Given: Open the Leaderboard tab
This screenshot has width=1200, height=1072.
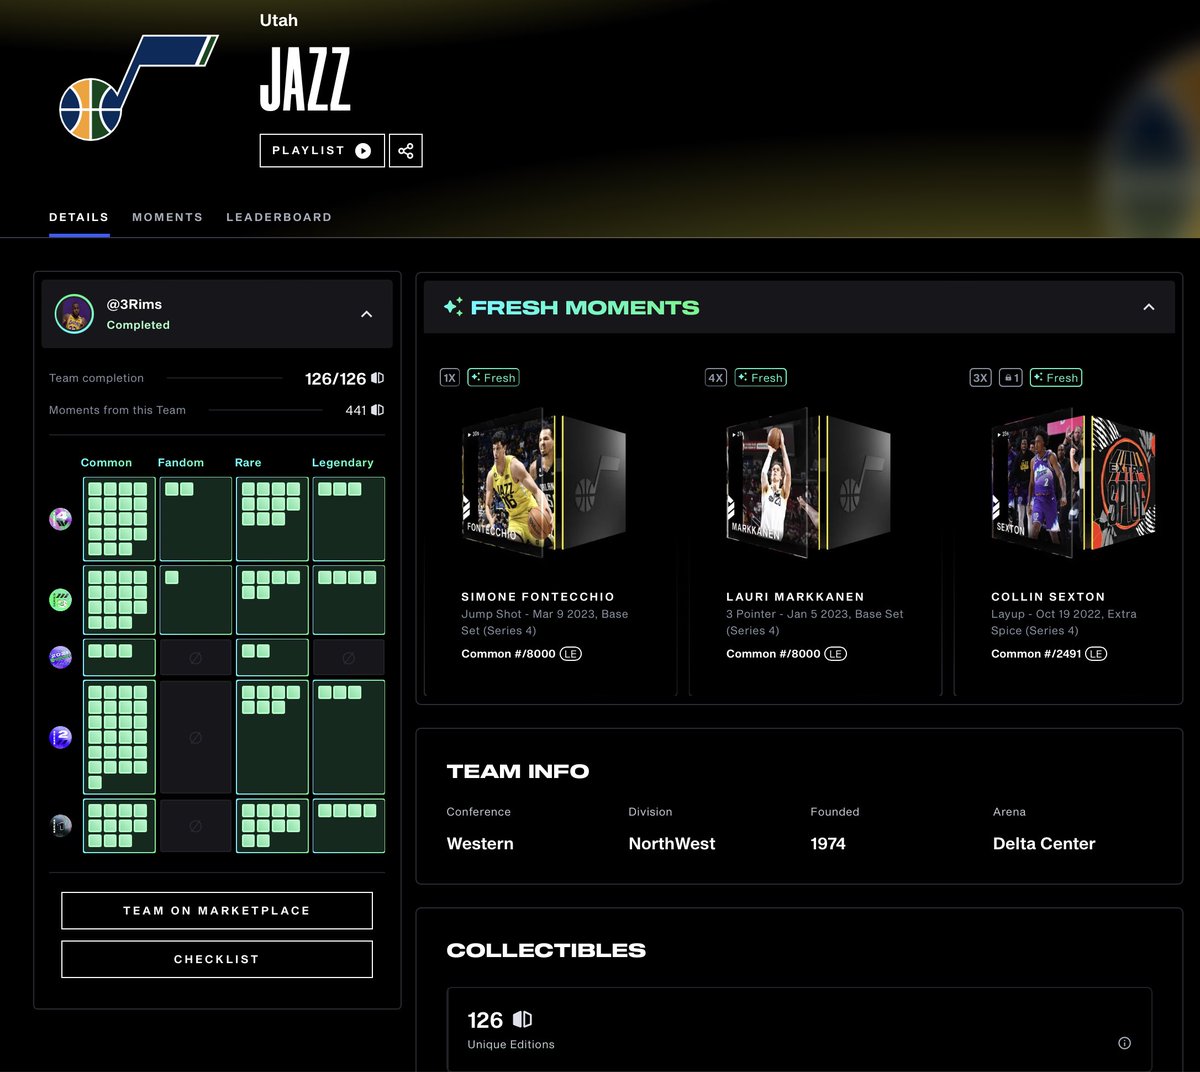Looking at the screenshot, I should pyautogui.click(x=279, y=217).
